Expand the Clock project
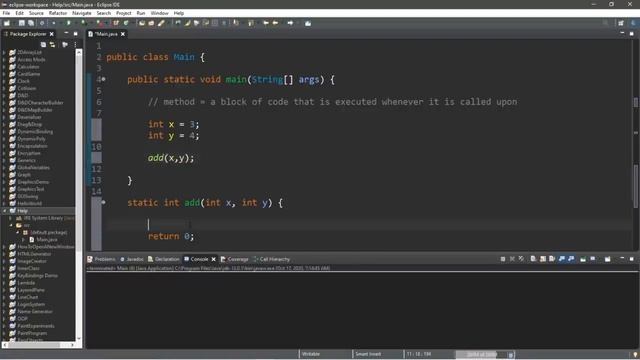Screen dimensions: 640x360 click(4, 81)
